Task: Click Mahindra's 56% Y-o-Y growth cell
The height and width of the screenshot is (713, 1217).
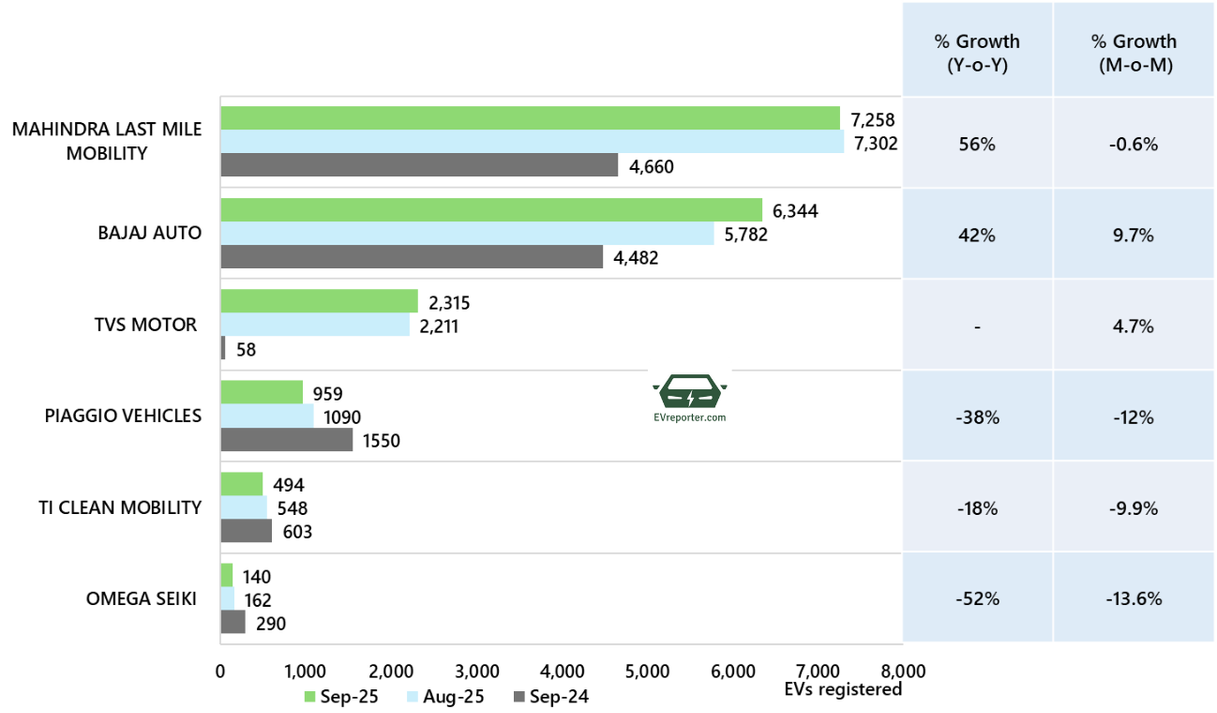Action: [x=977, y=143]
